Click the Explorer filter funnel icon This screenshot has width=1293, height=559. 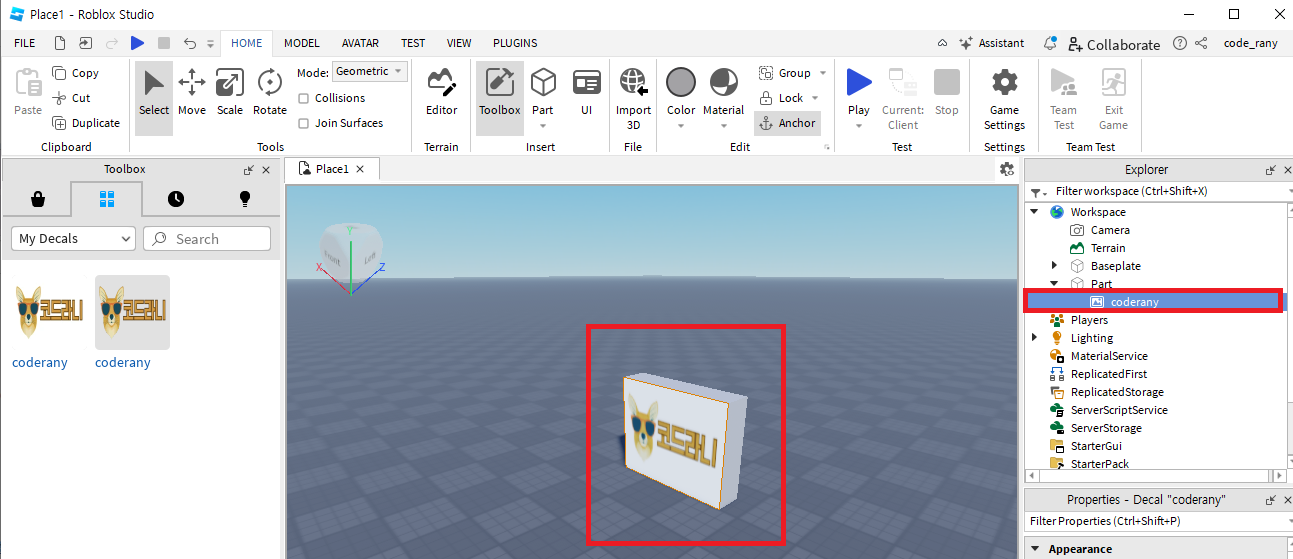(1036, 191)
